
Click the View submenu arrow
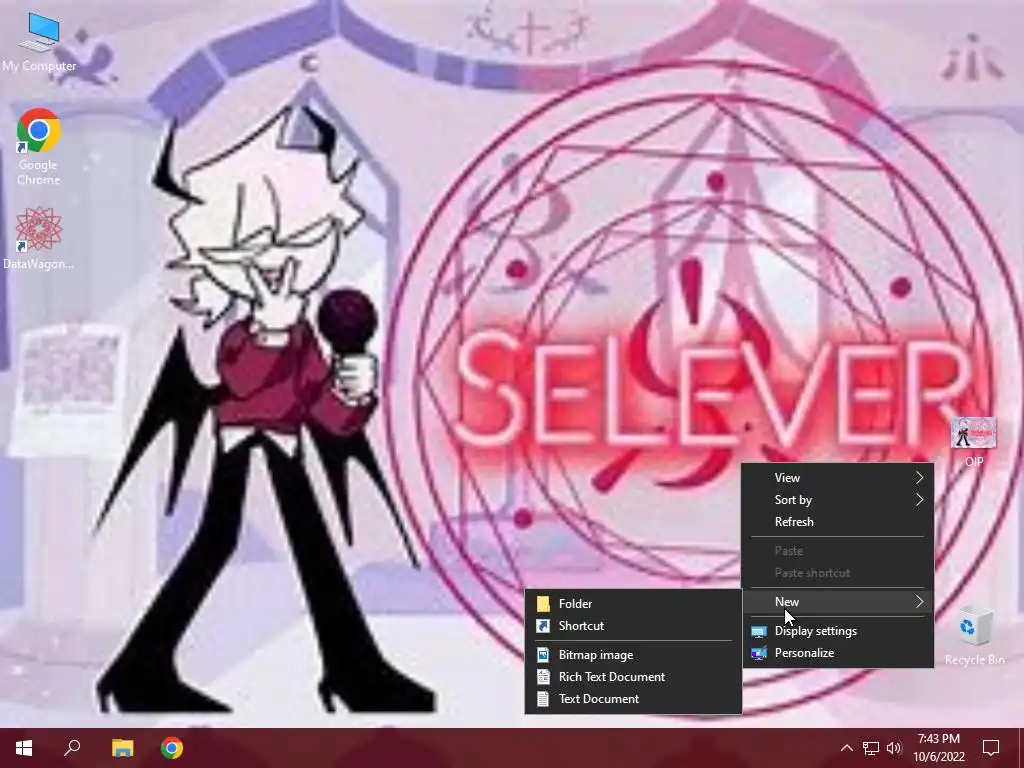pos(920,477)
